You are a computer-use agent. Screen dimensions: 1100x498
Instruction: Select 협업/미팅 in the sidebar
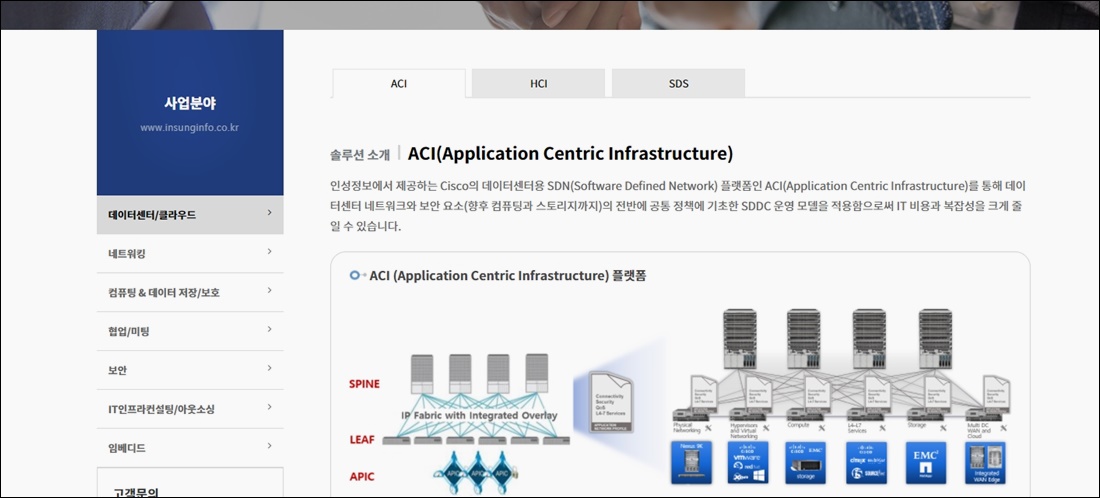pyautogui.click(x=190, y=331)
